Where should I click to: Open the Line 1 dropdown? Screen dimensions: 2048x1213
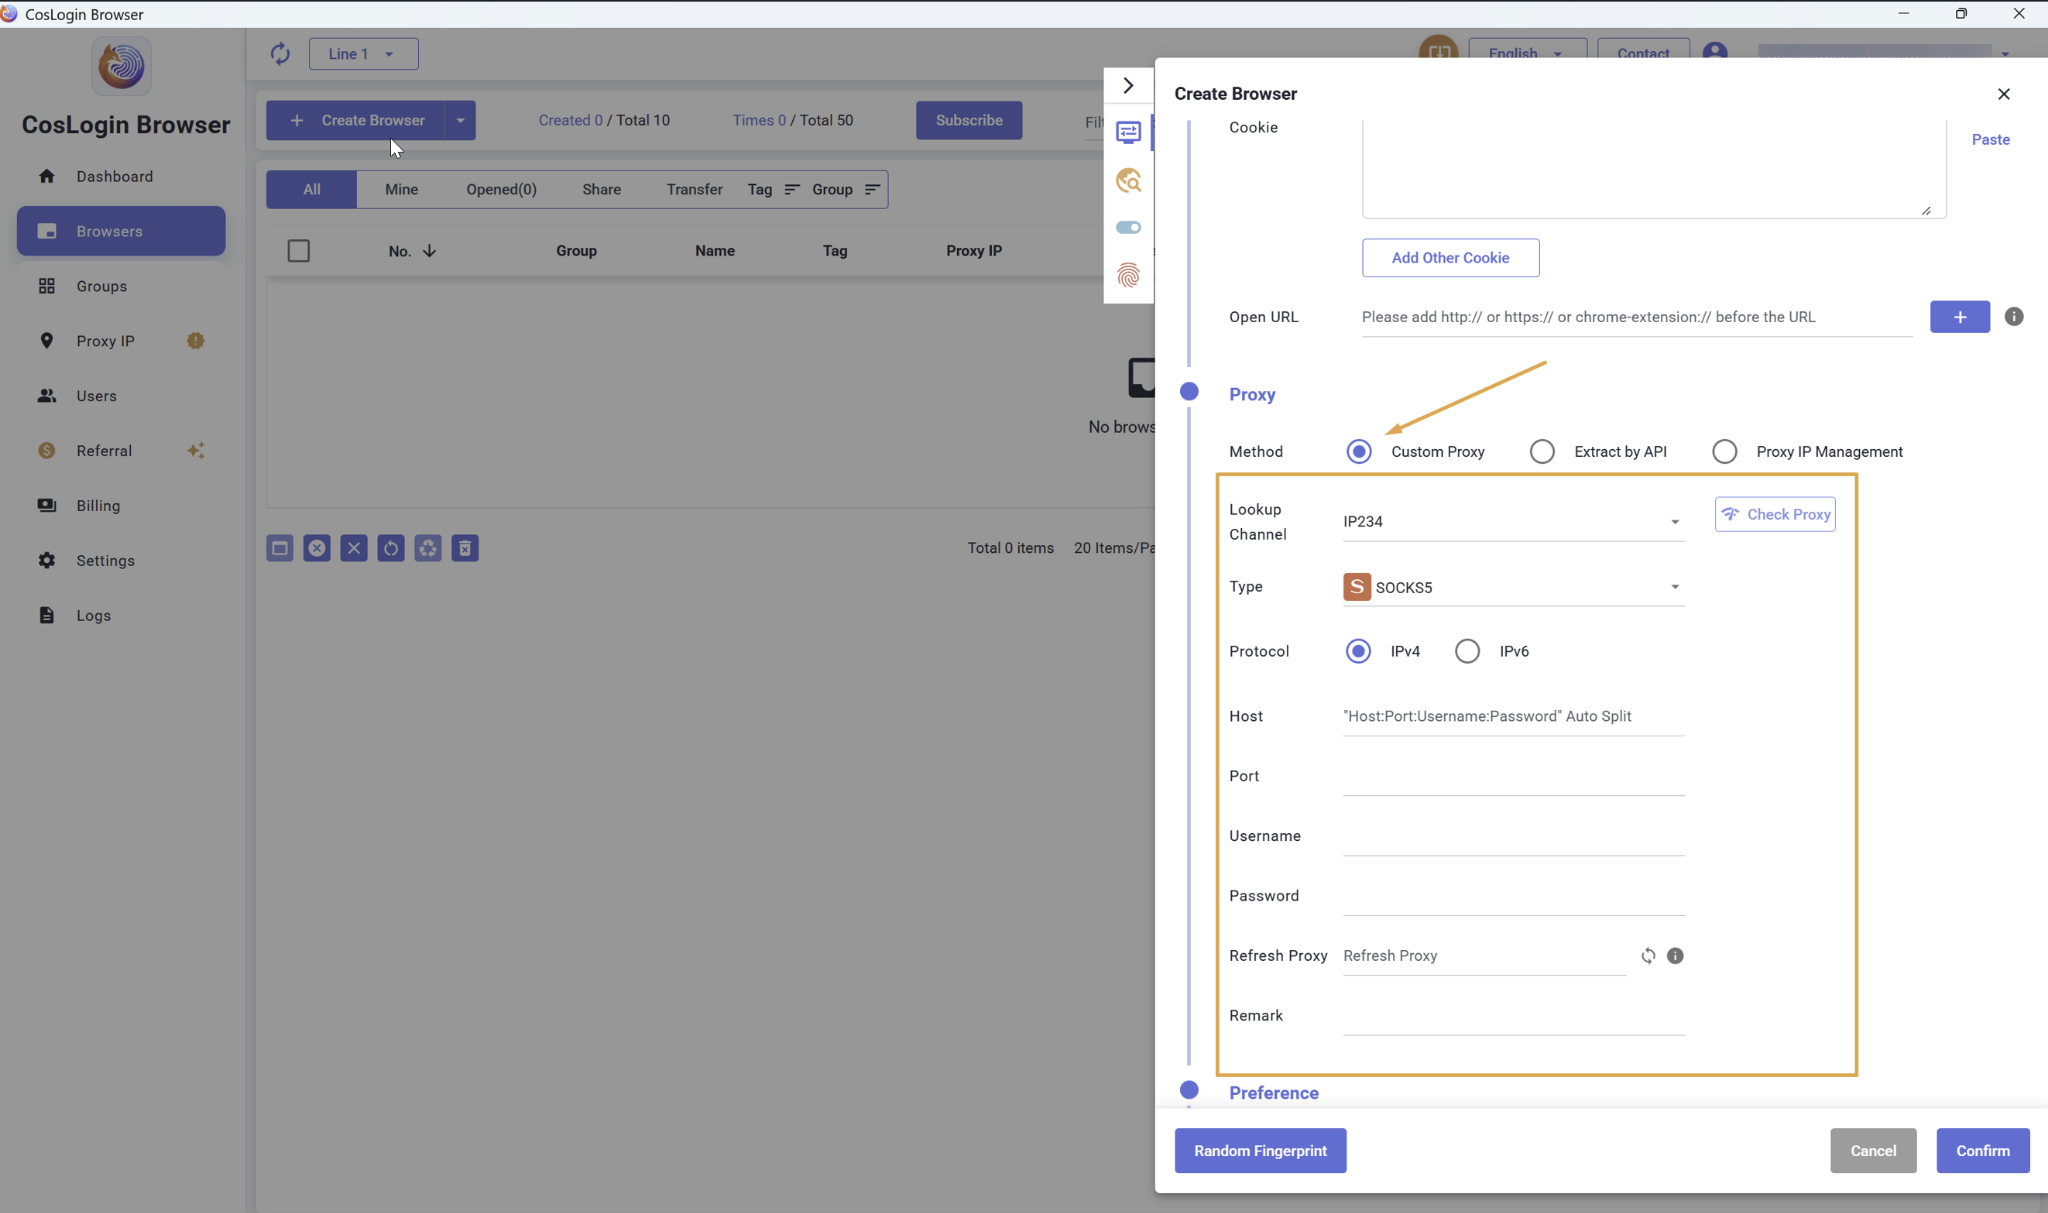pyautogui.click(x=363, y=54)
